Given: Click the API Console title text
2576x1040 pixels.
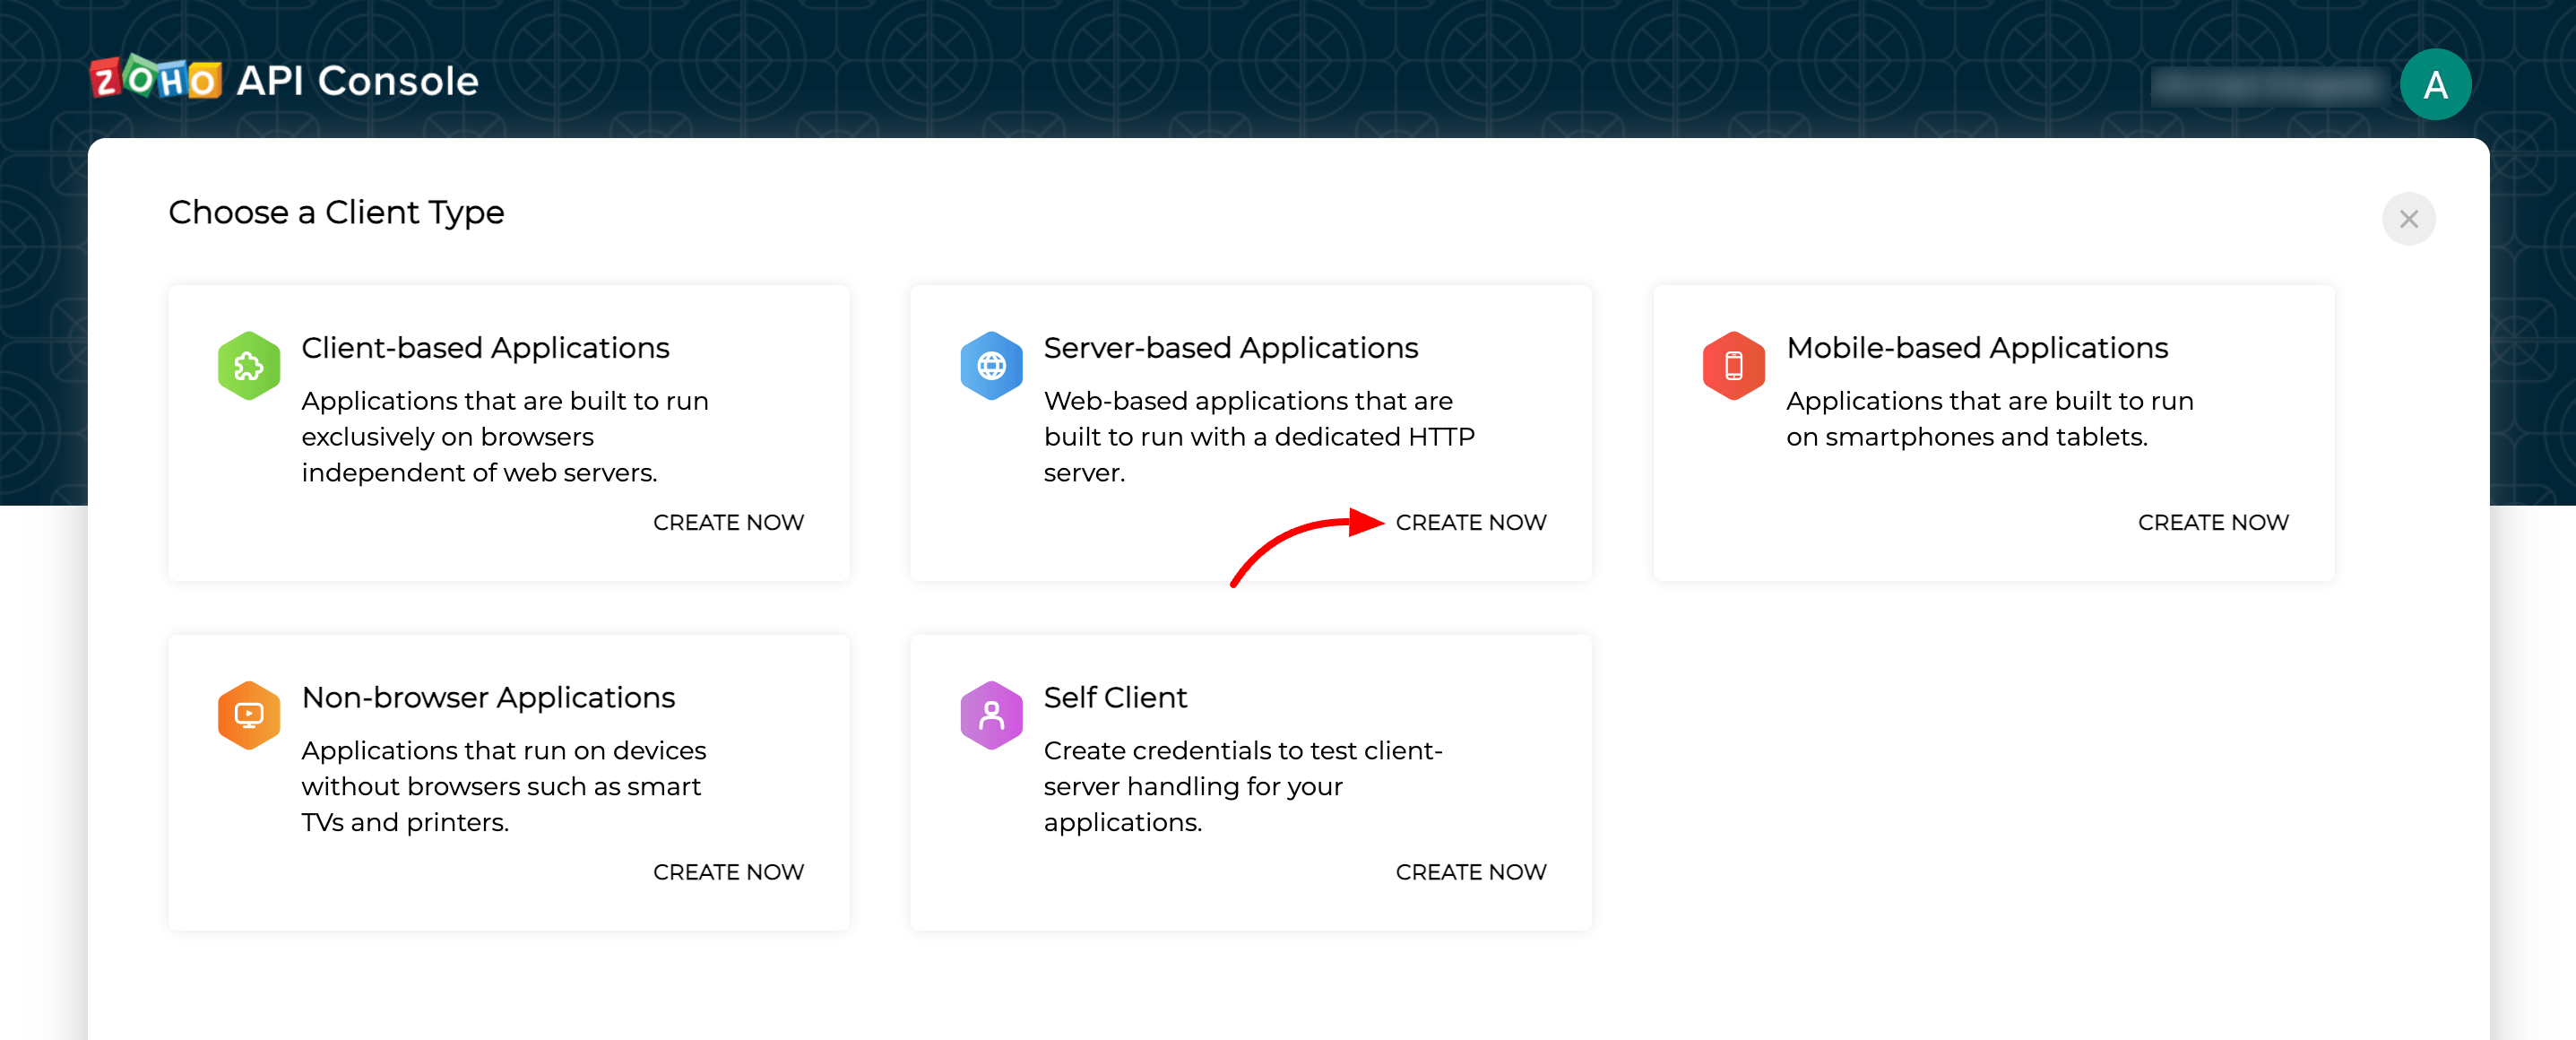Looking at the screenshot, I should pos(357,81).
